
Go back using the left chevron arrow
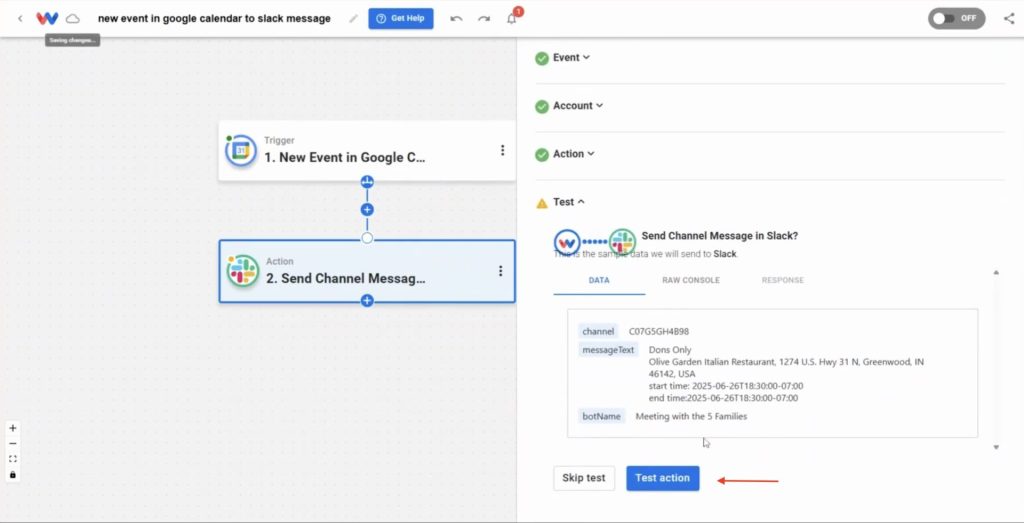pyautogui.click(x=20, y=18)
